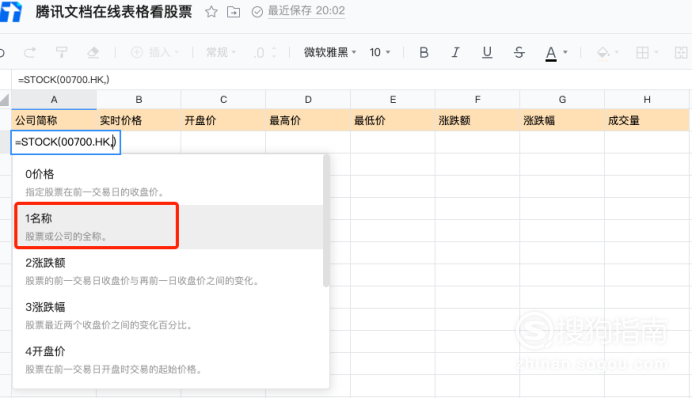Select column E header
This screenshot has width=692, height=398.
[393, 100]
